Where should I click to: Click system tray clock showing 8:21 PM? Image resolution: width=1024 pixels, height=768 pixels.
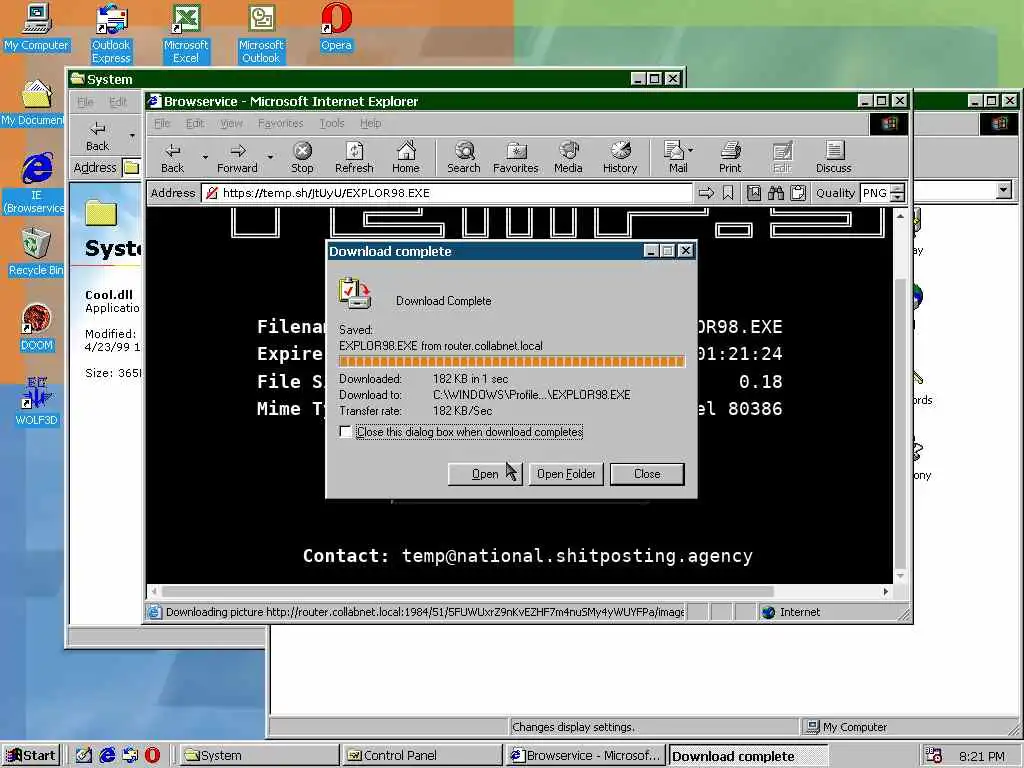(x=981, y=756)
